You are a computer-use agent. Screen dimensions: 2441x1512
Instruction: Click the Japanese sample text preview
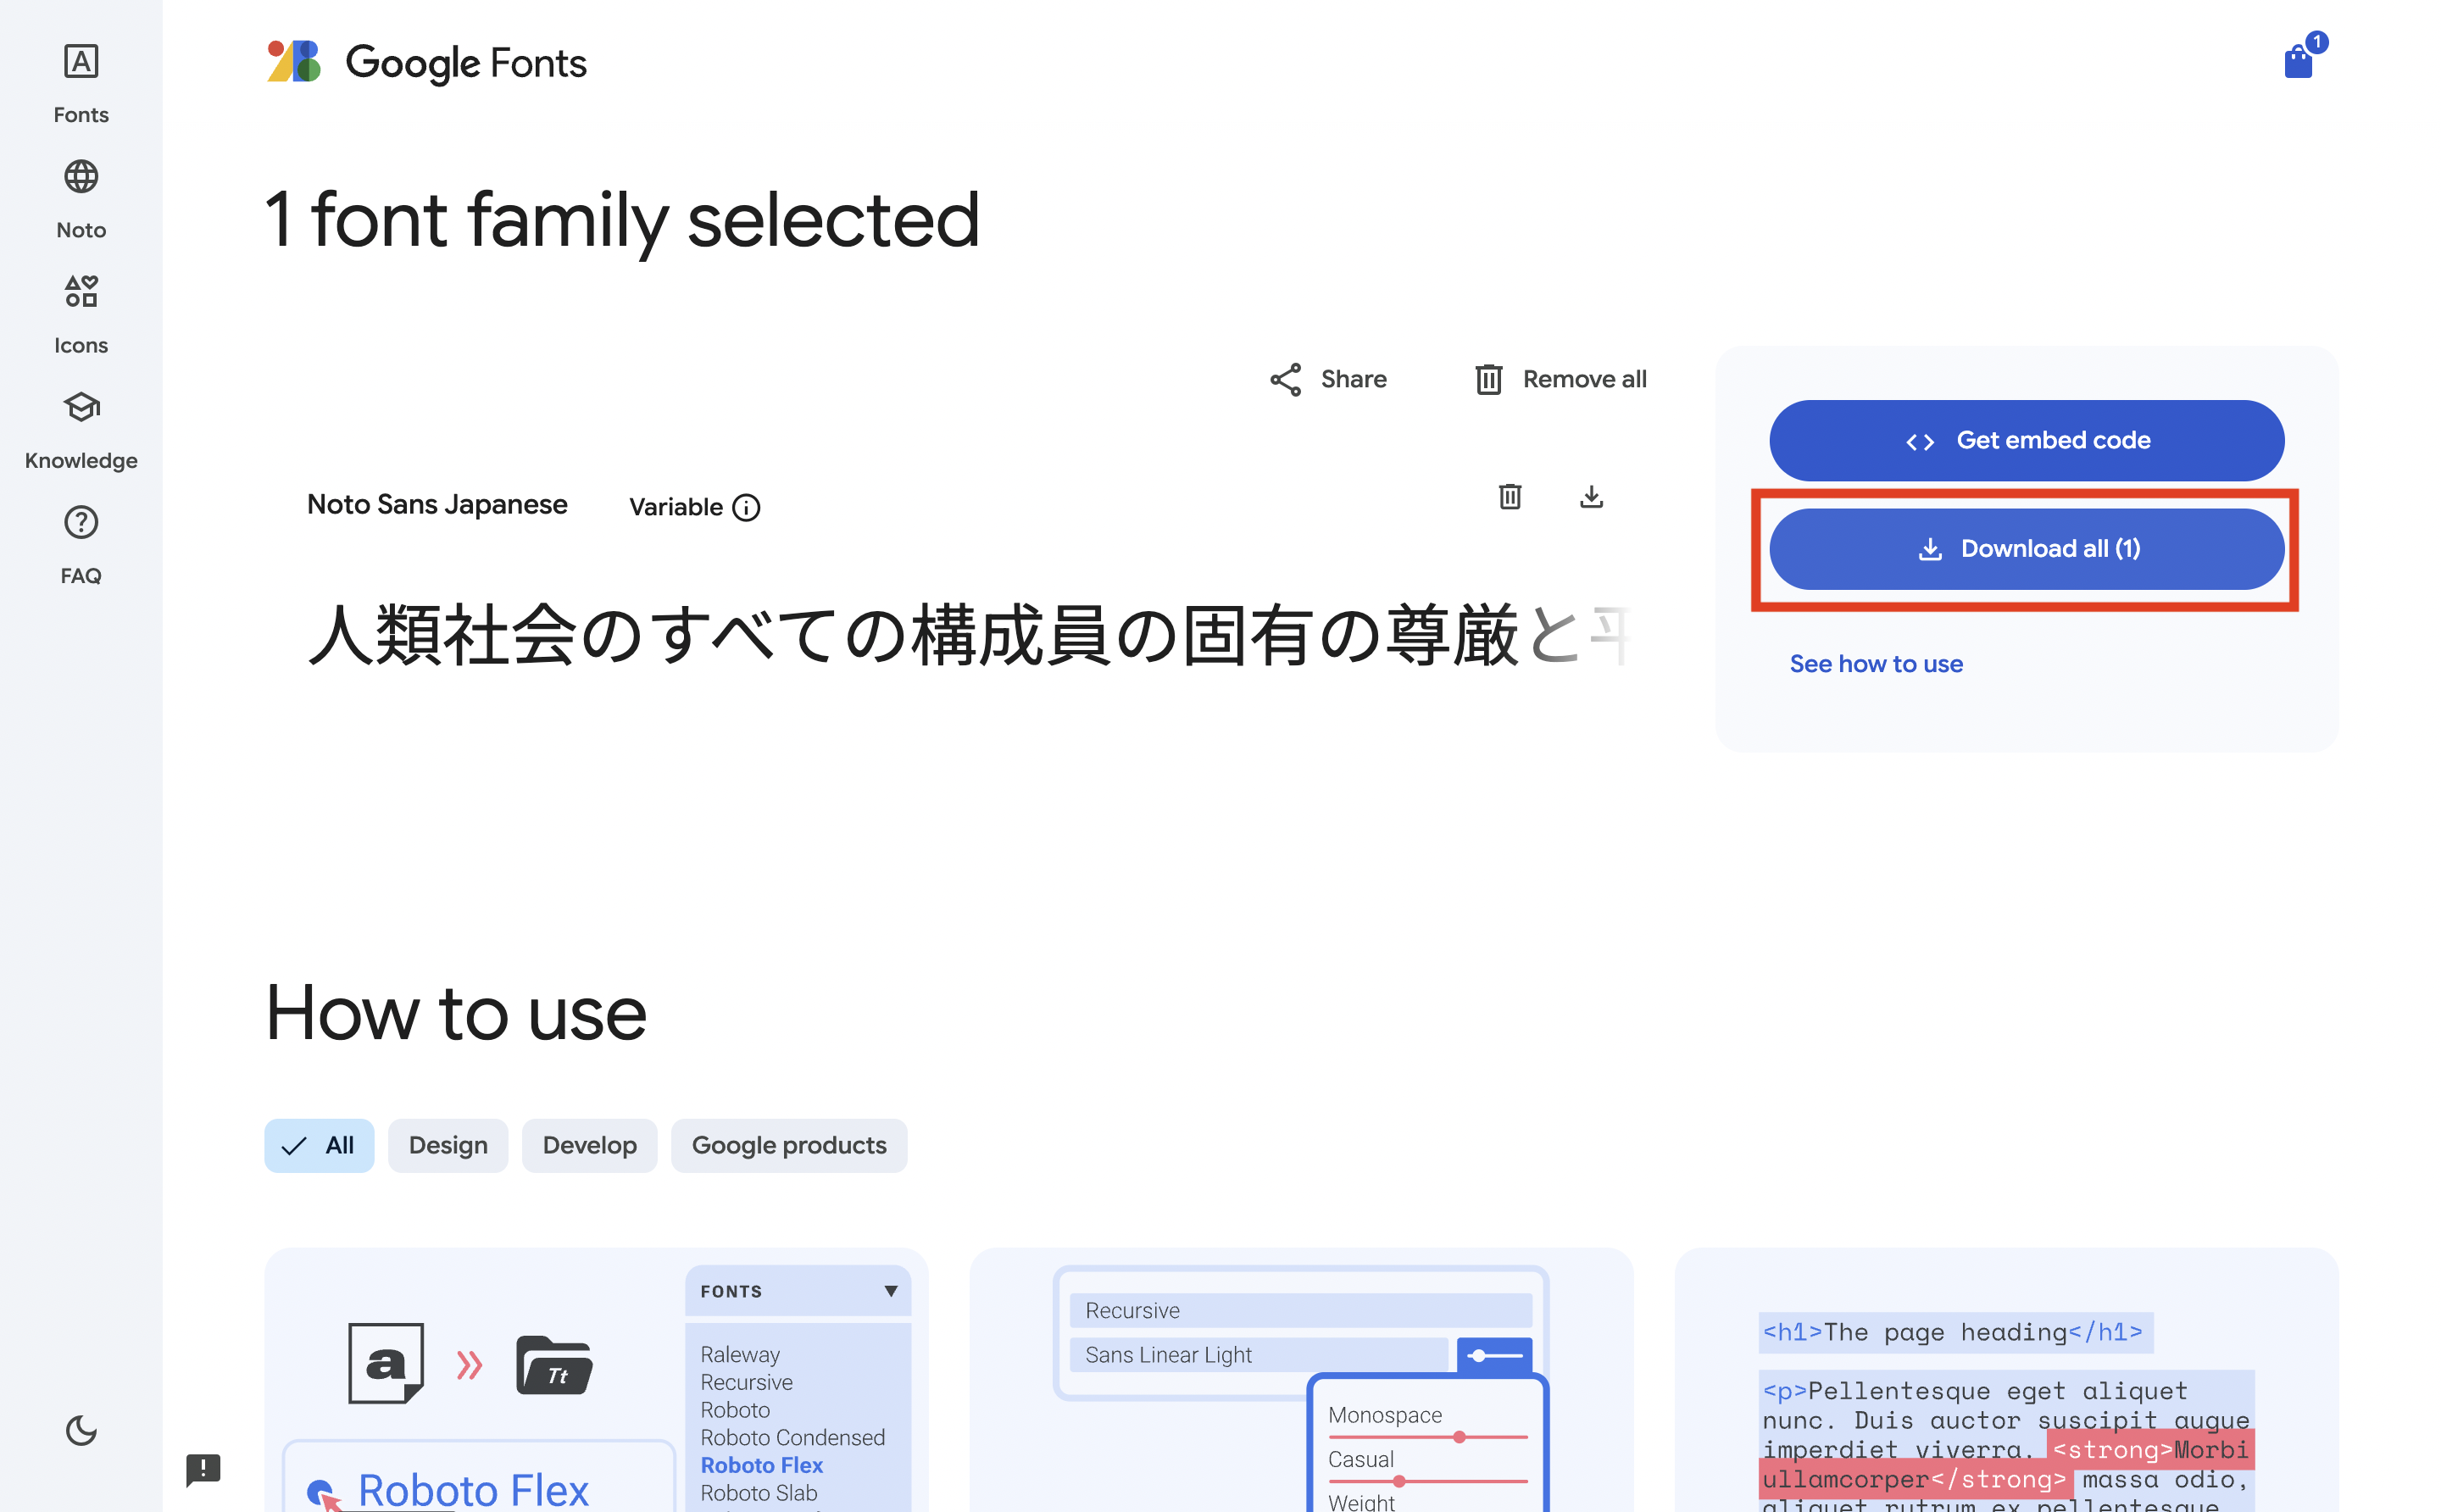[968, 636]
